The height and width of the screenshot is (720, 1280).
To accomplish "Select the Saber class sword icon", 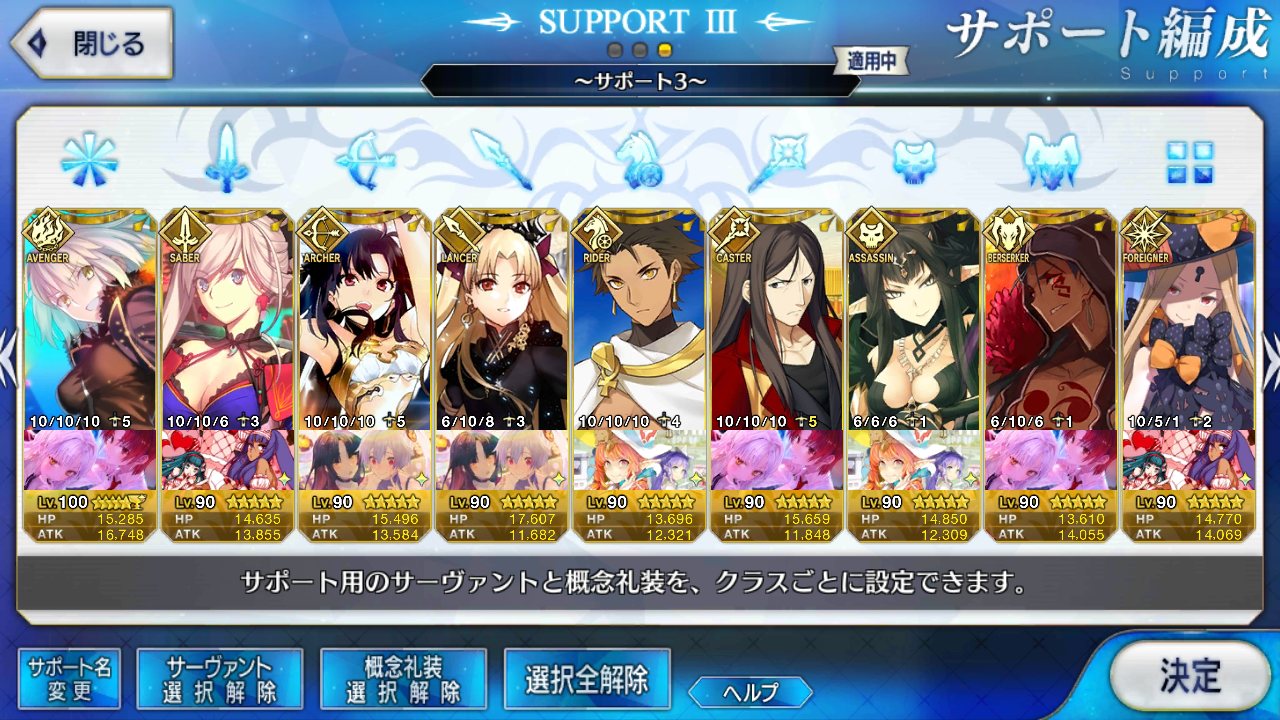I will coord(226,158).
